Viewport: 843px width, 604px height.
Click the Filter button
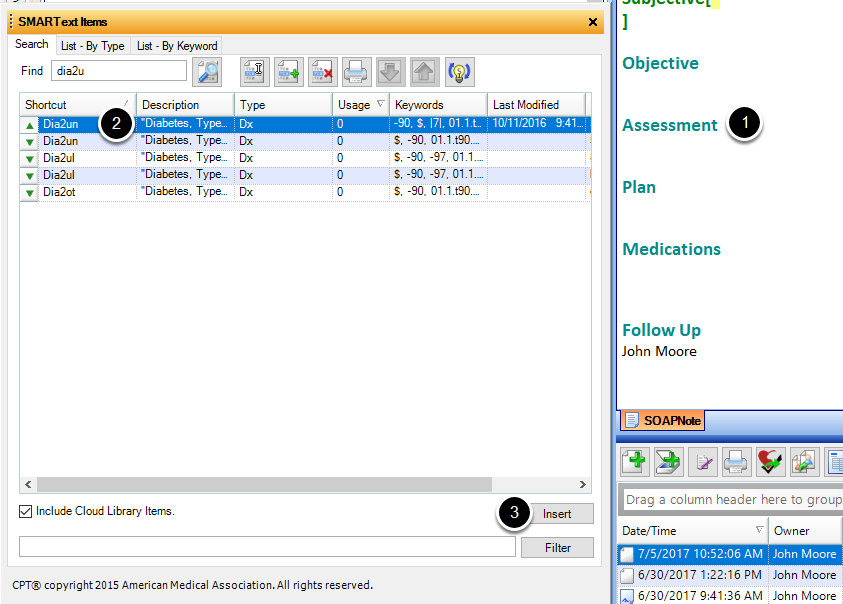click(557, 548)
